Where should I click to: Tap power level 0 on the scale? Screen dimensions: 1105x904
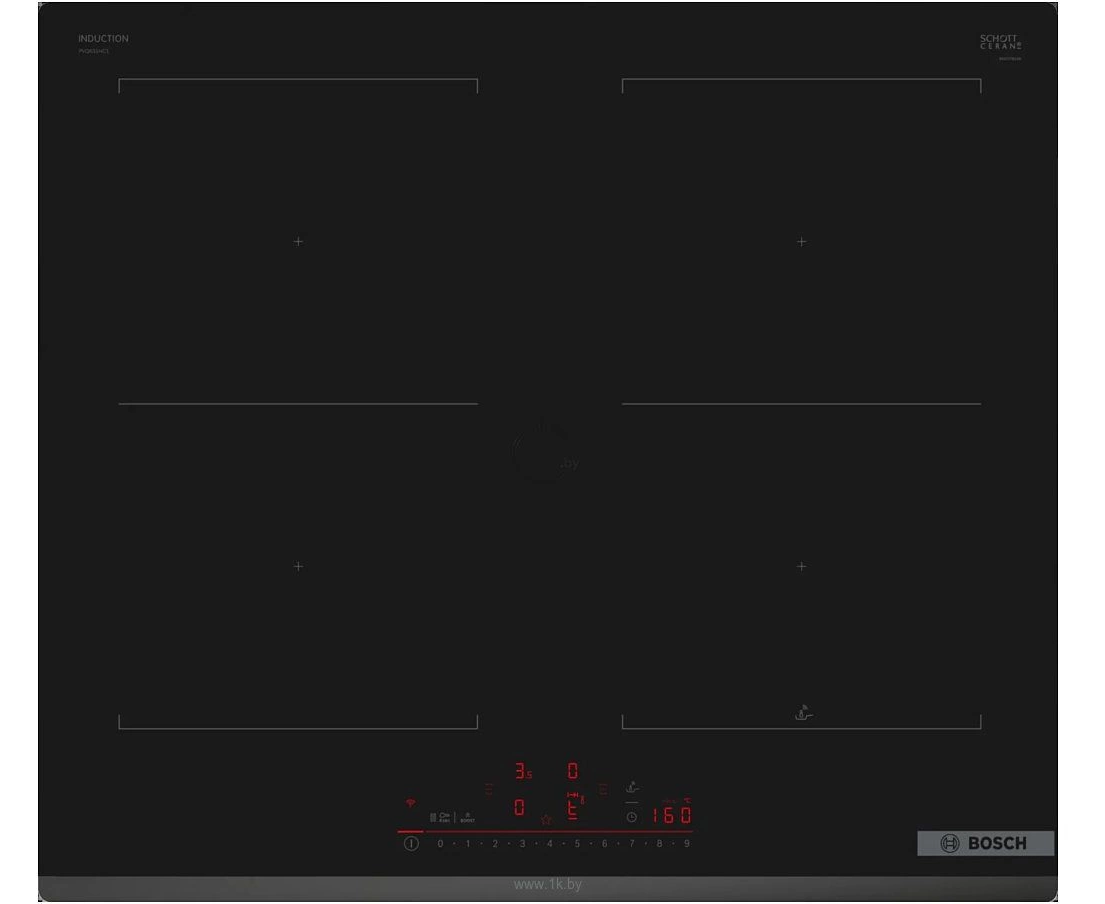(440, 844)
